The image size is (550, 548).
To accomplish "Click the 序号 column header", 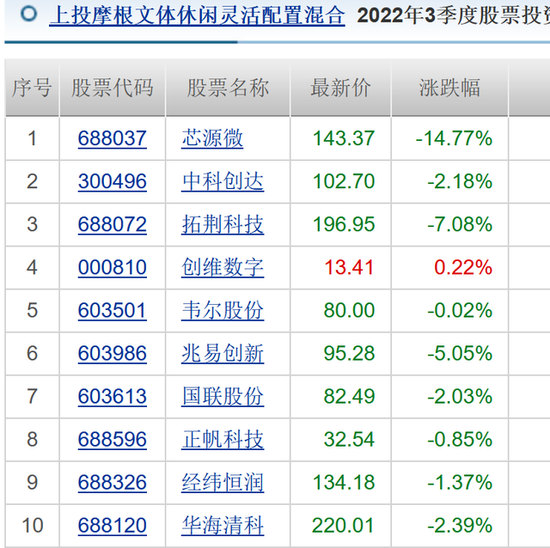I will coord(32,88).
